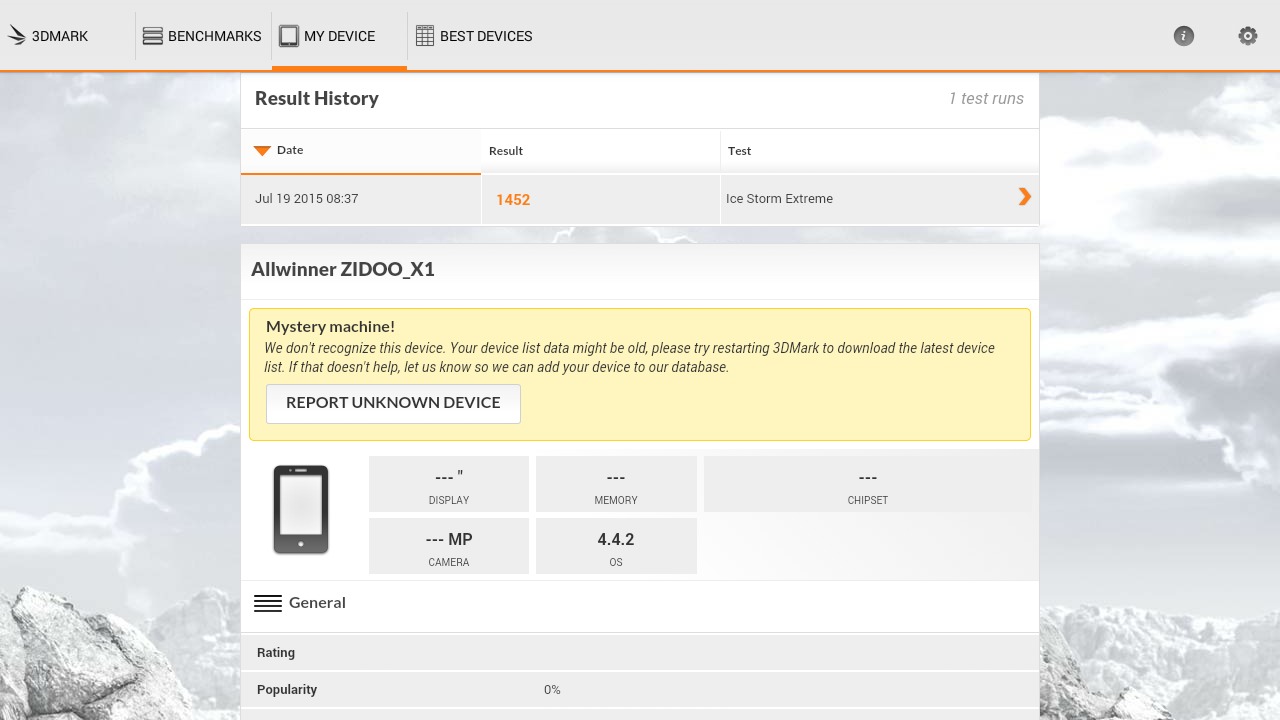Select the OS 4.4.2 tile
Screen dimensions: 1280x720
tap(616, 546)
